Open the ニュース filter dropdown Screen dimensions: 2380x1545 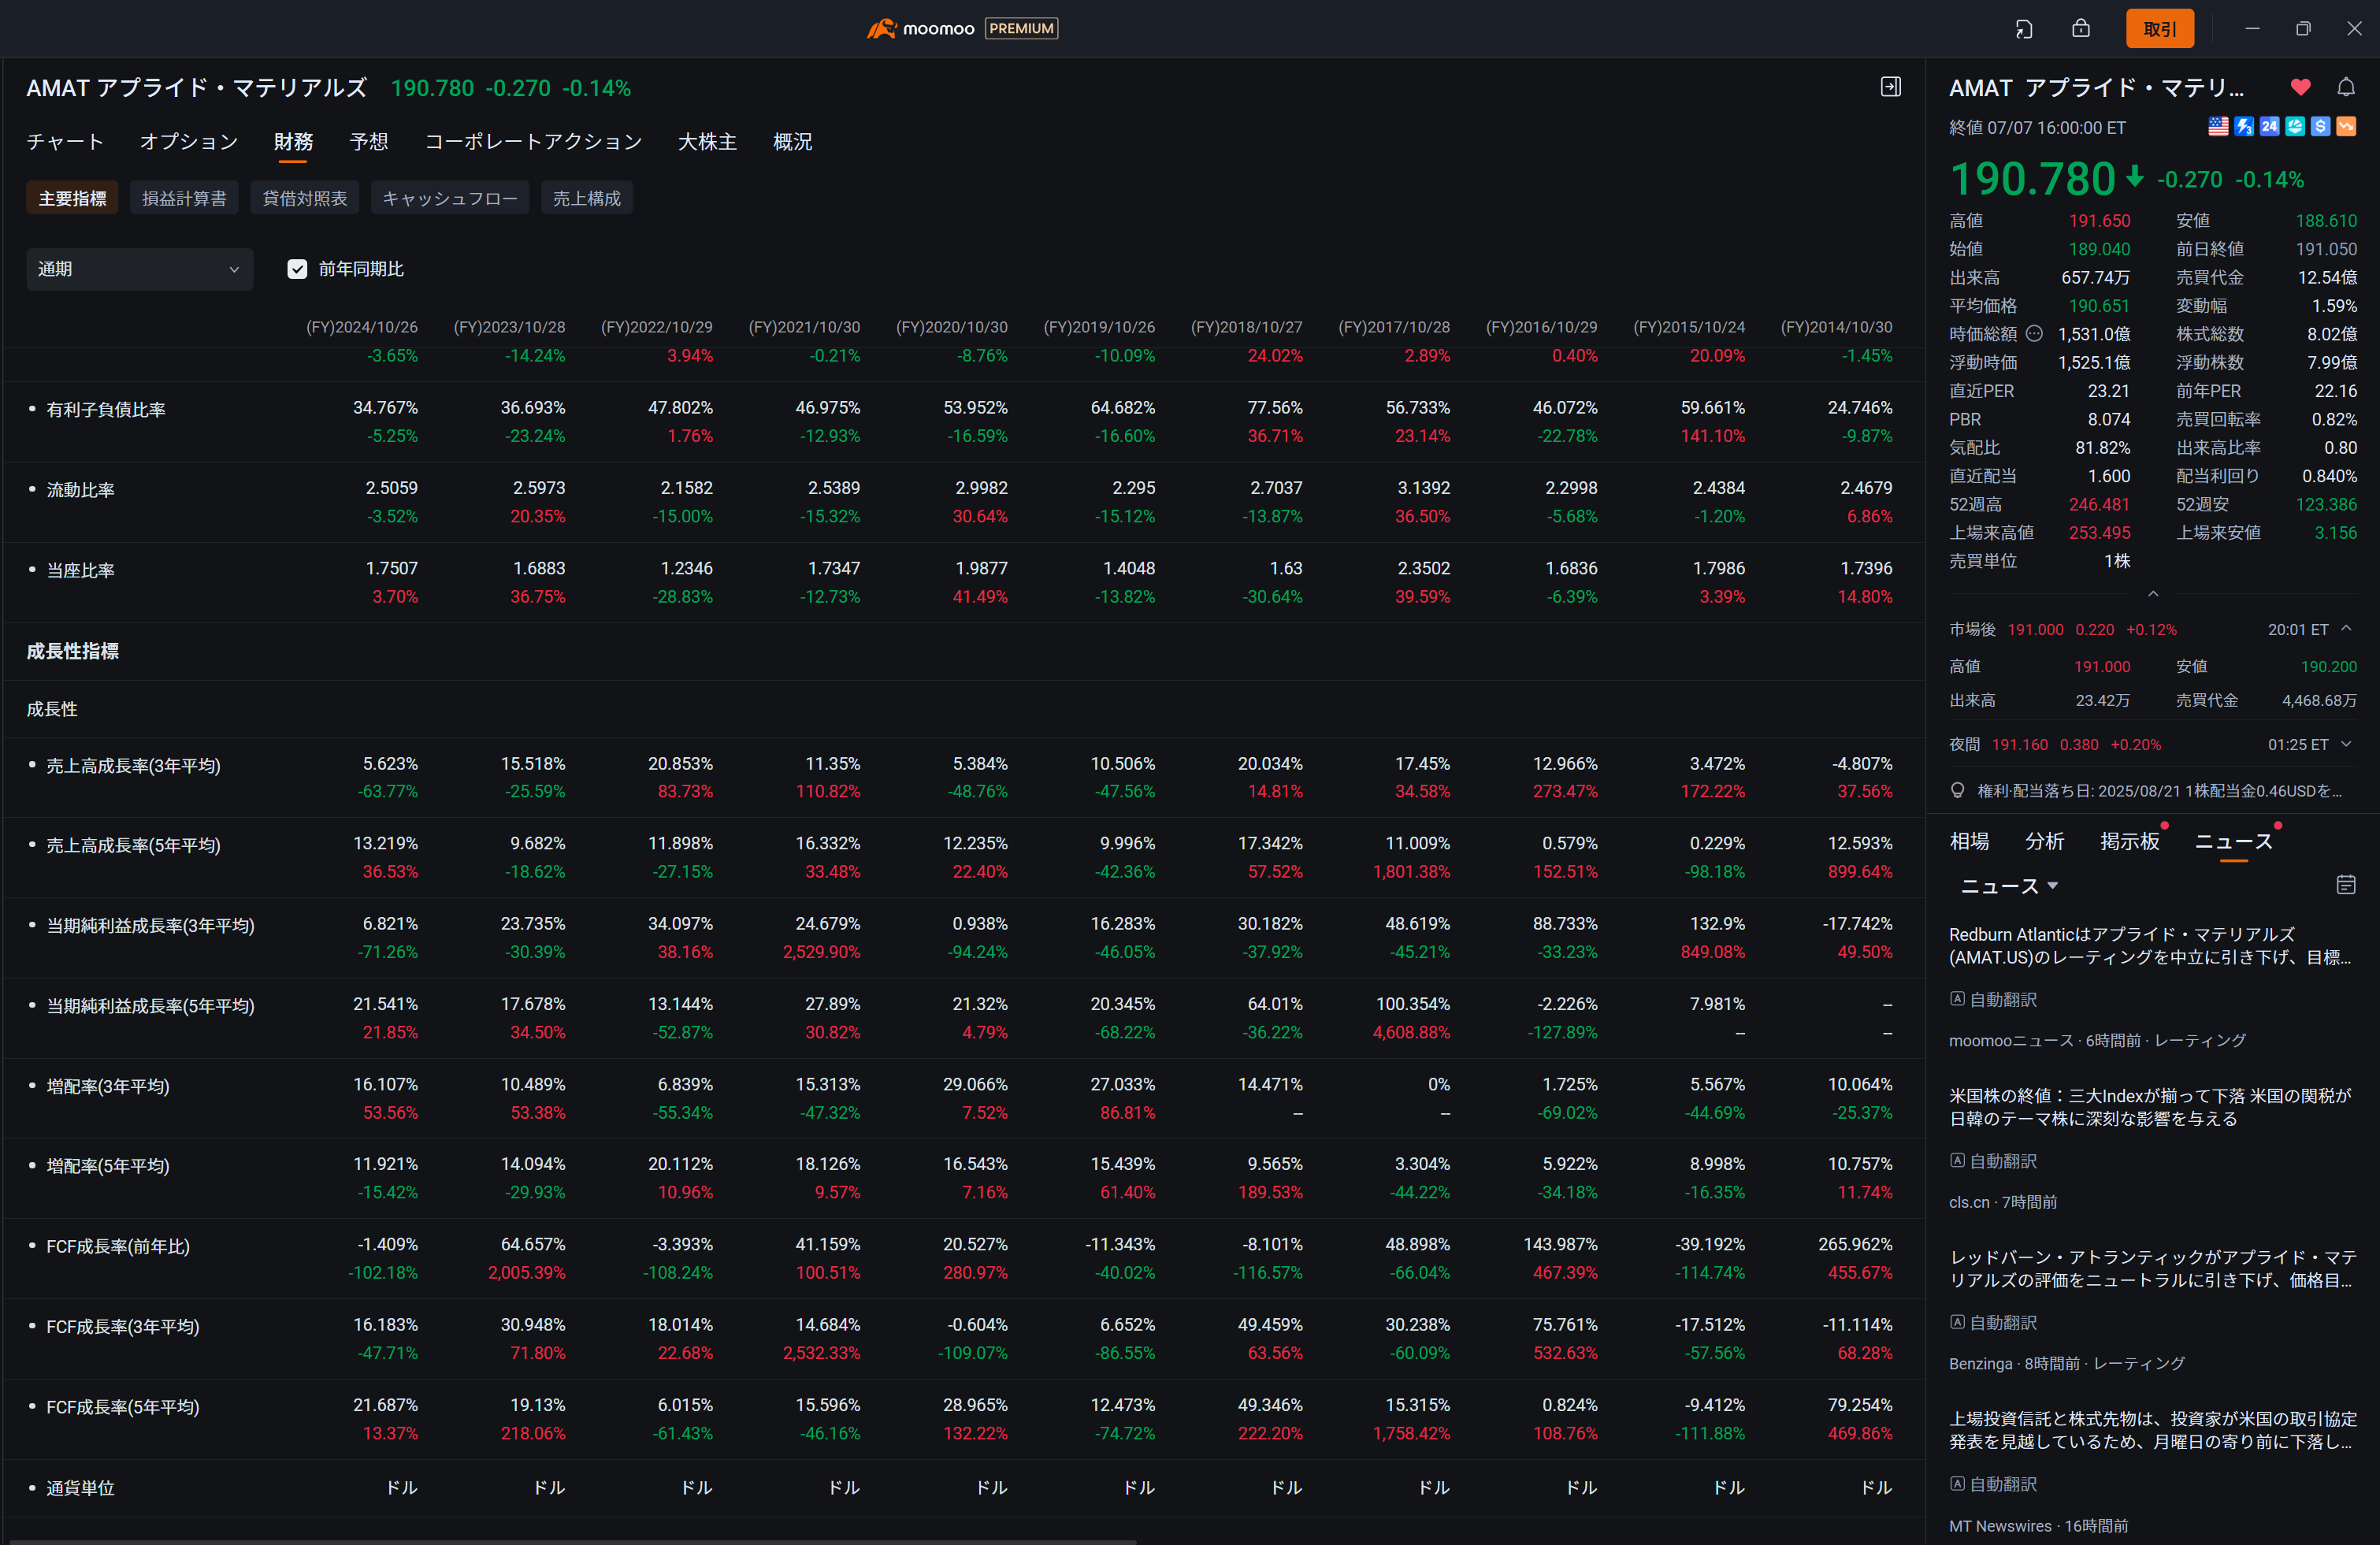[x=2009, y=886]
